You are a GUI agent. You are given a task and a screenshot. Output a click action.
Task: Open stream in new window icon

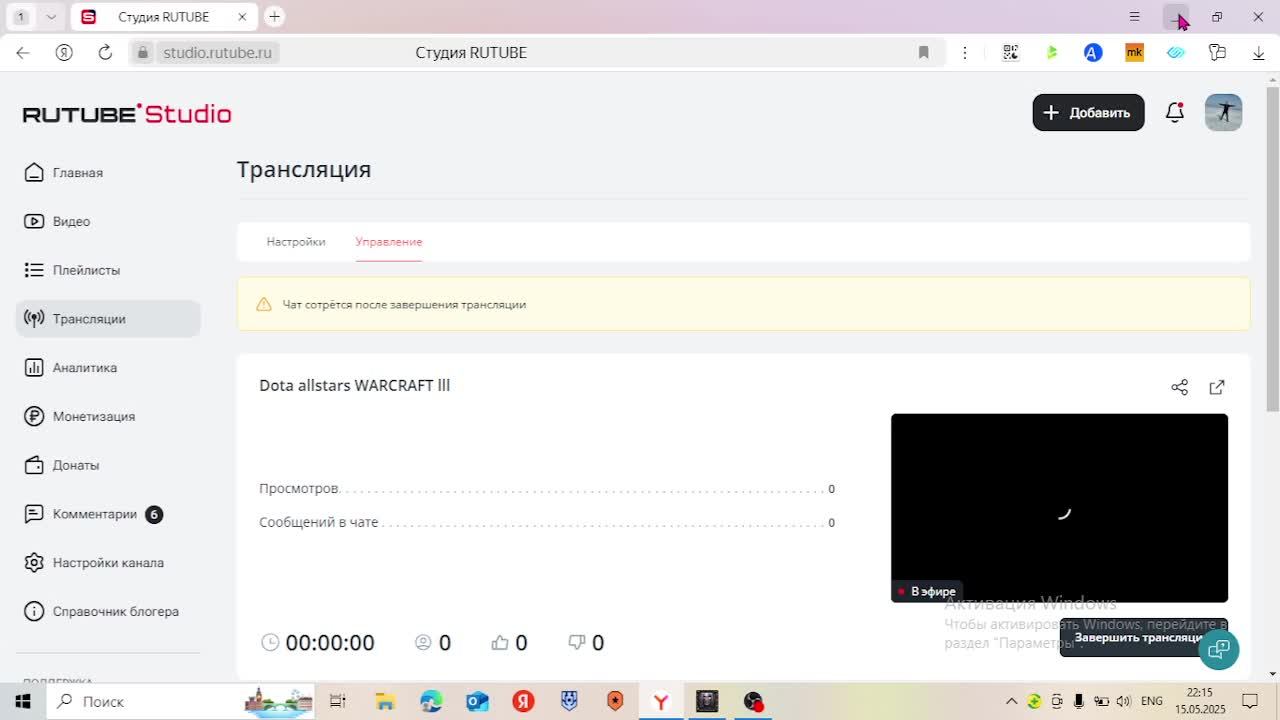(1217, 387)
